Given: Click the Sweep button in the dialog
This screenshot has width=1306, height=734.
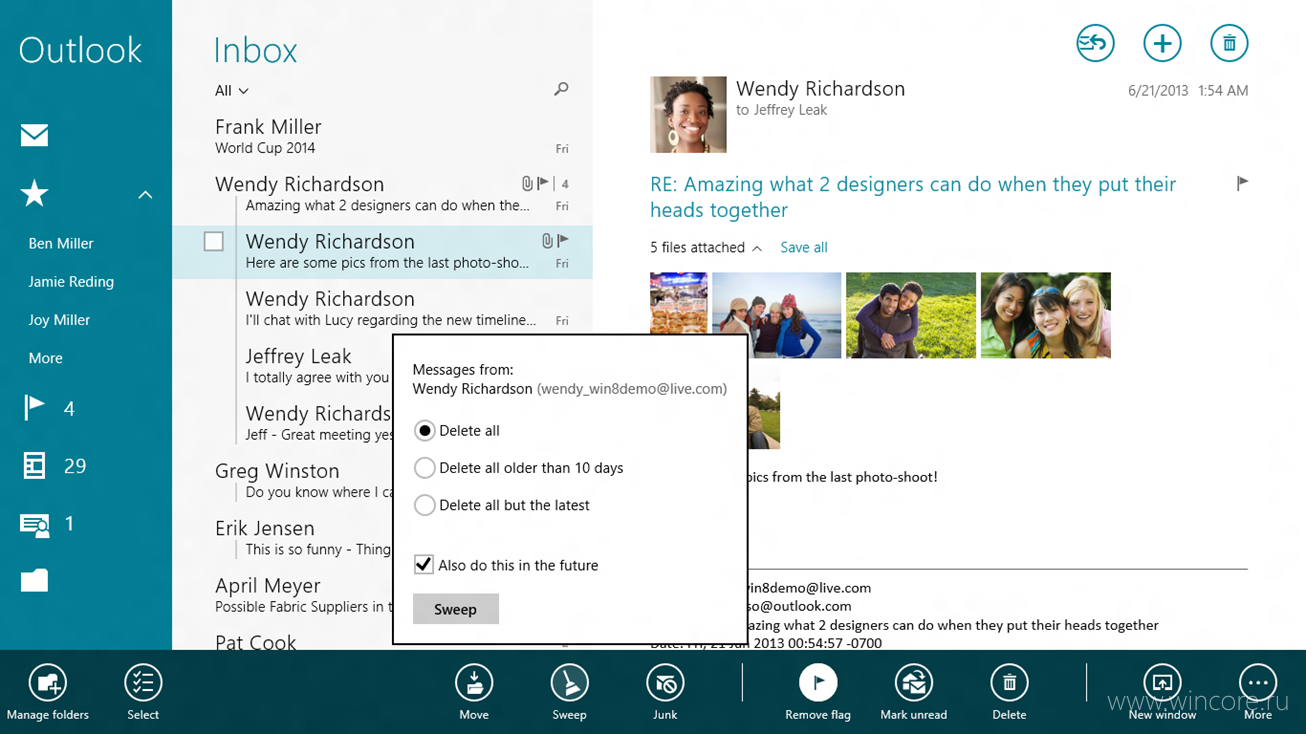Looking at the screenshot, I should [456, 609].
